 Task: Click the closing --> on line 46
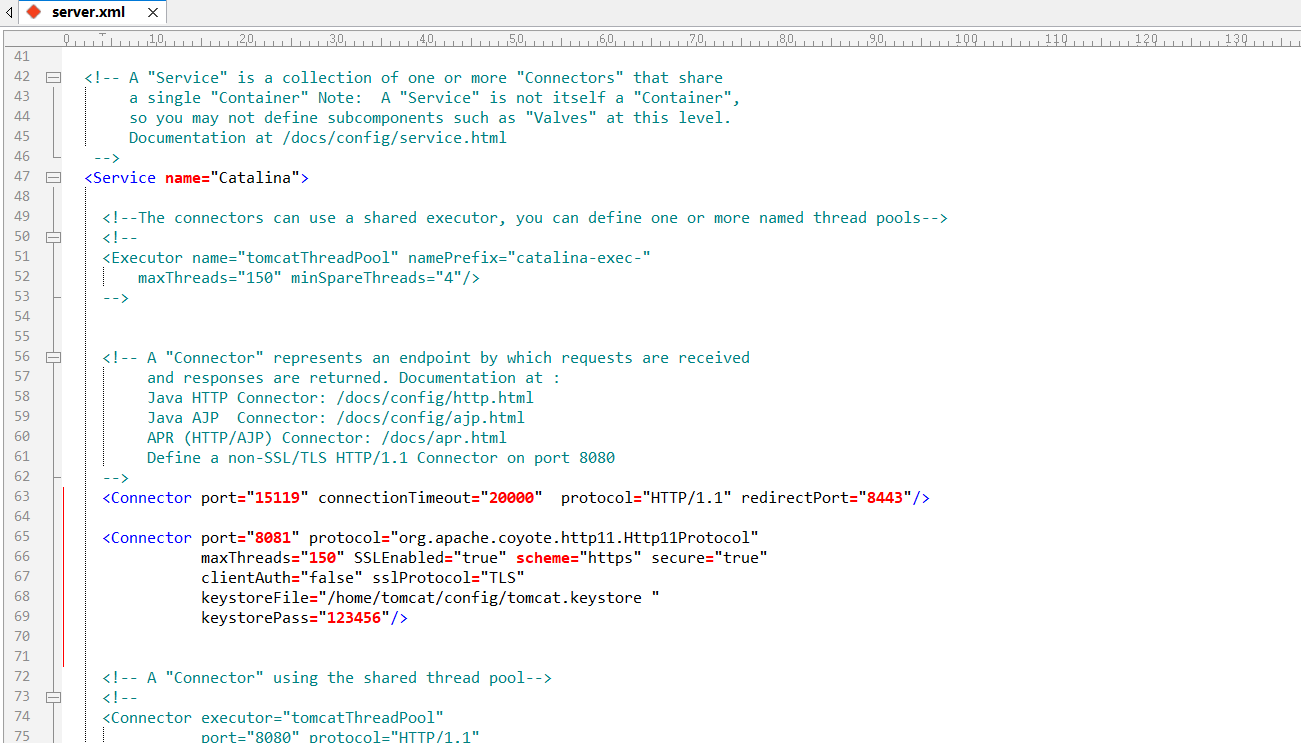[x=106, y=158]
